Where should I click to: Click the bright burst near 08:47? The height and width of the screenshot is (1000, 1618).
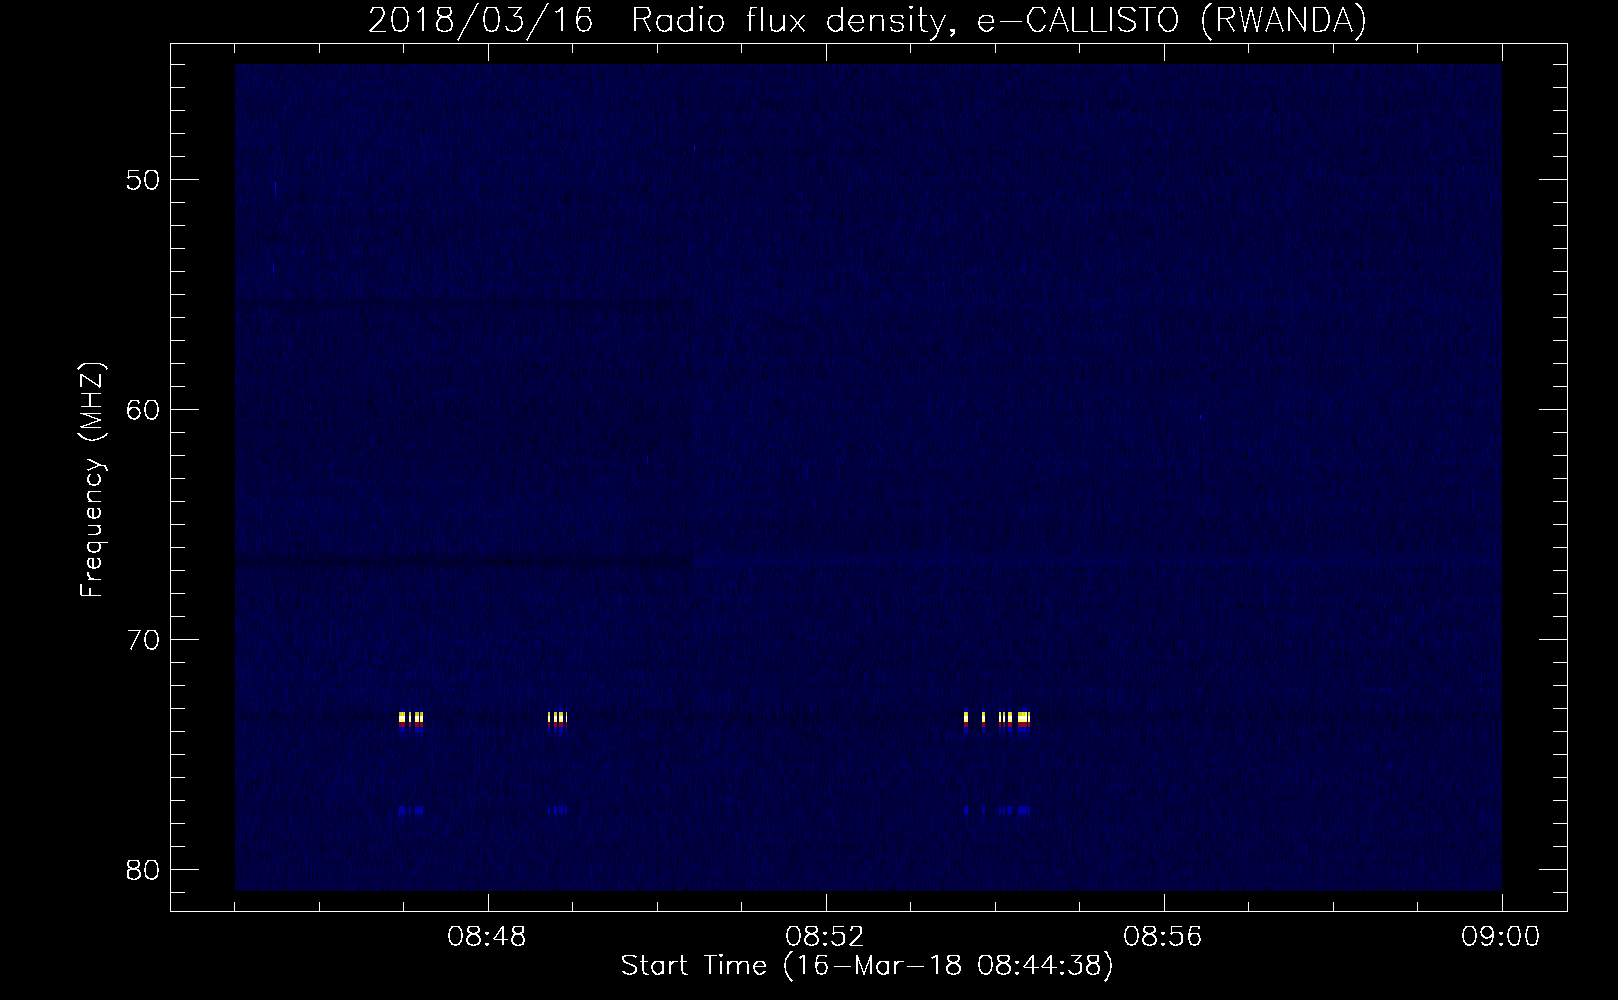[x=411, y=722]
